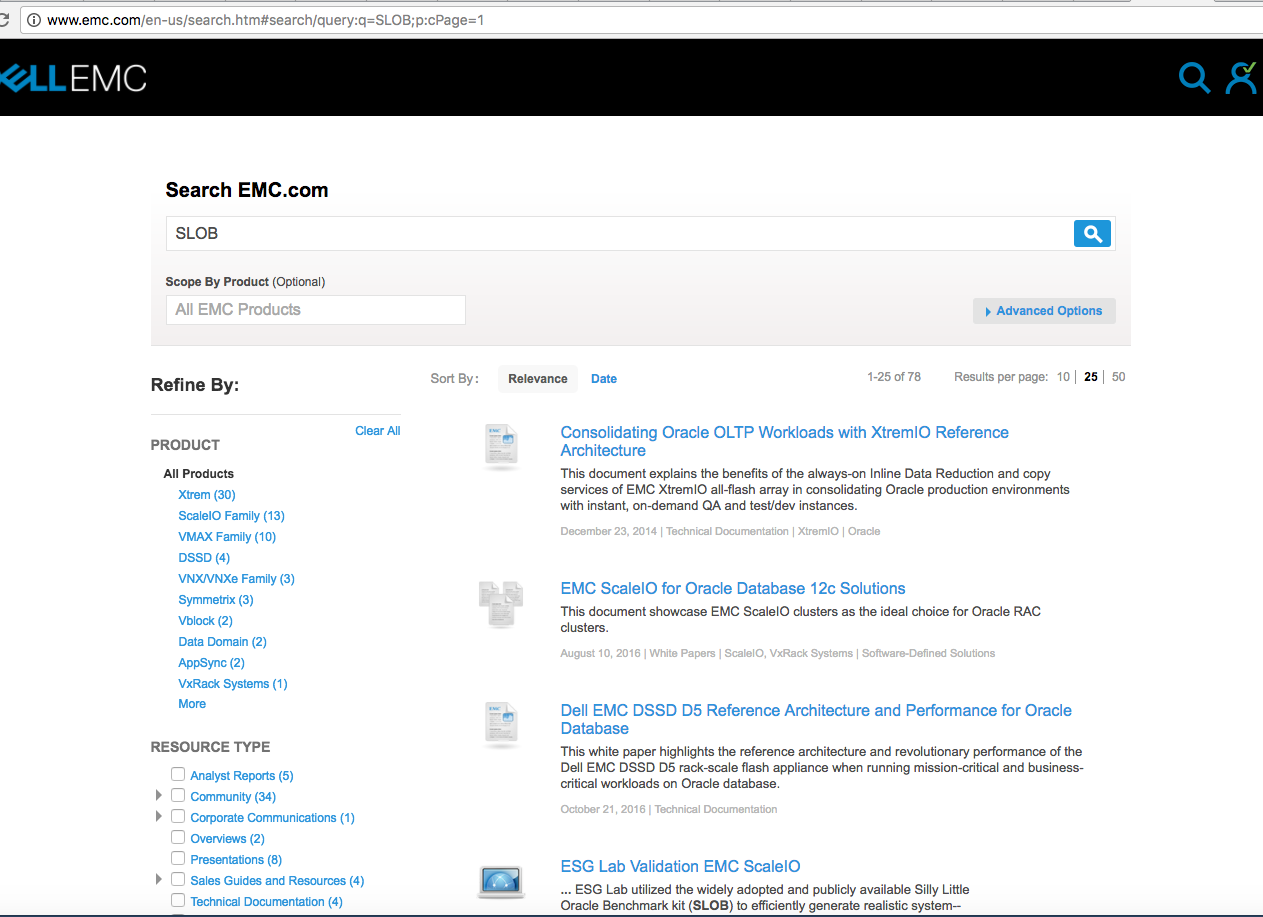Image resolution: width=1263 pixels, height=917 pixels.
Task: Expand the Community resource type tree
Action: click(x=158, y=796)
